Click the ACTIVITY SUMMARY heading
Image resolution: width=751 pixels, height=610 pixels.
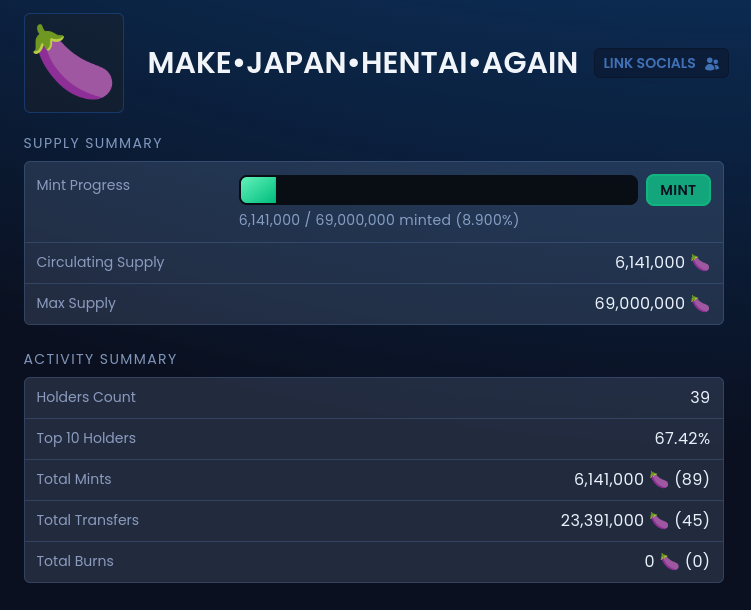pos(100,359)
